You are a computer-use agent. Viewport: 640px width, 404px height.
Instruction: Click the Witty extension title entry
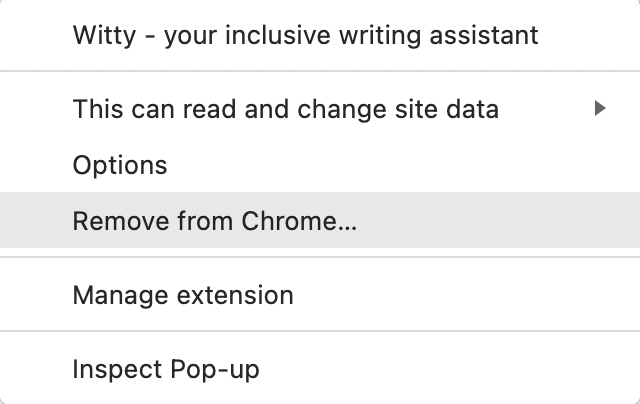tap(305, 36)
